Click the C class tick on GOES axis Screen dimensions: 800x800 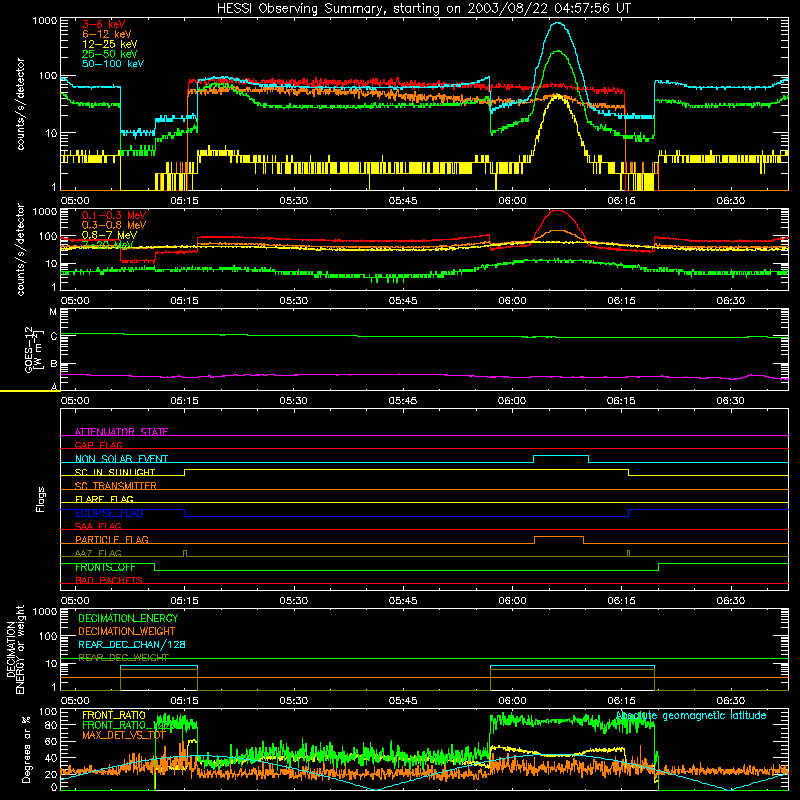point(54,336)
